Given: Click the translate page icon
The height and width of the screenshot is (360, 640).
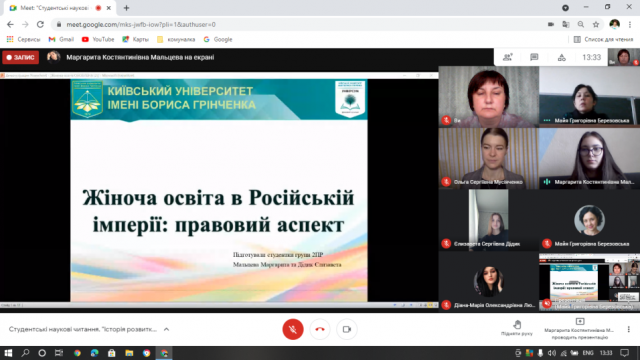Looking at the screenshot, I should [566, 24].
